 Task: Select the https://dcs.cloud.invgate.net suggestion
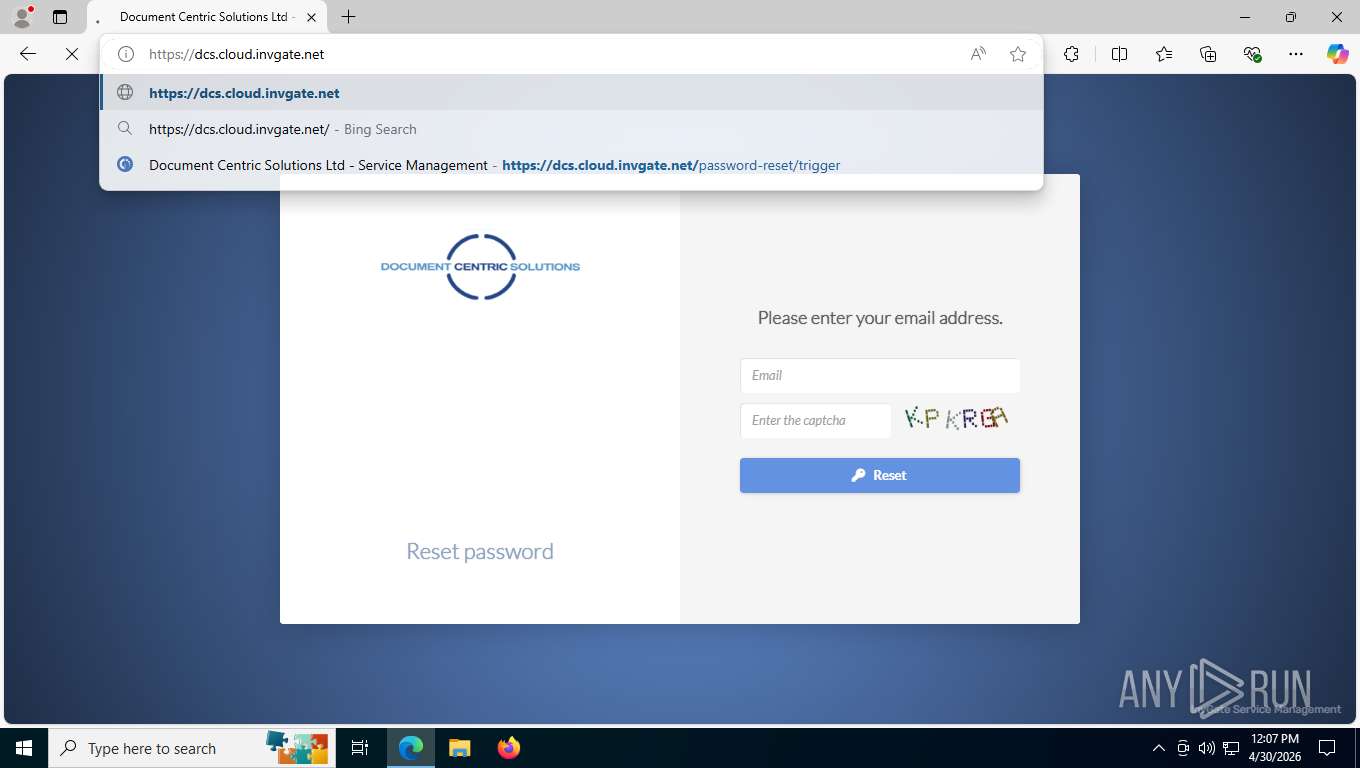[571, 93]
